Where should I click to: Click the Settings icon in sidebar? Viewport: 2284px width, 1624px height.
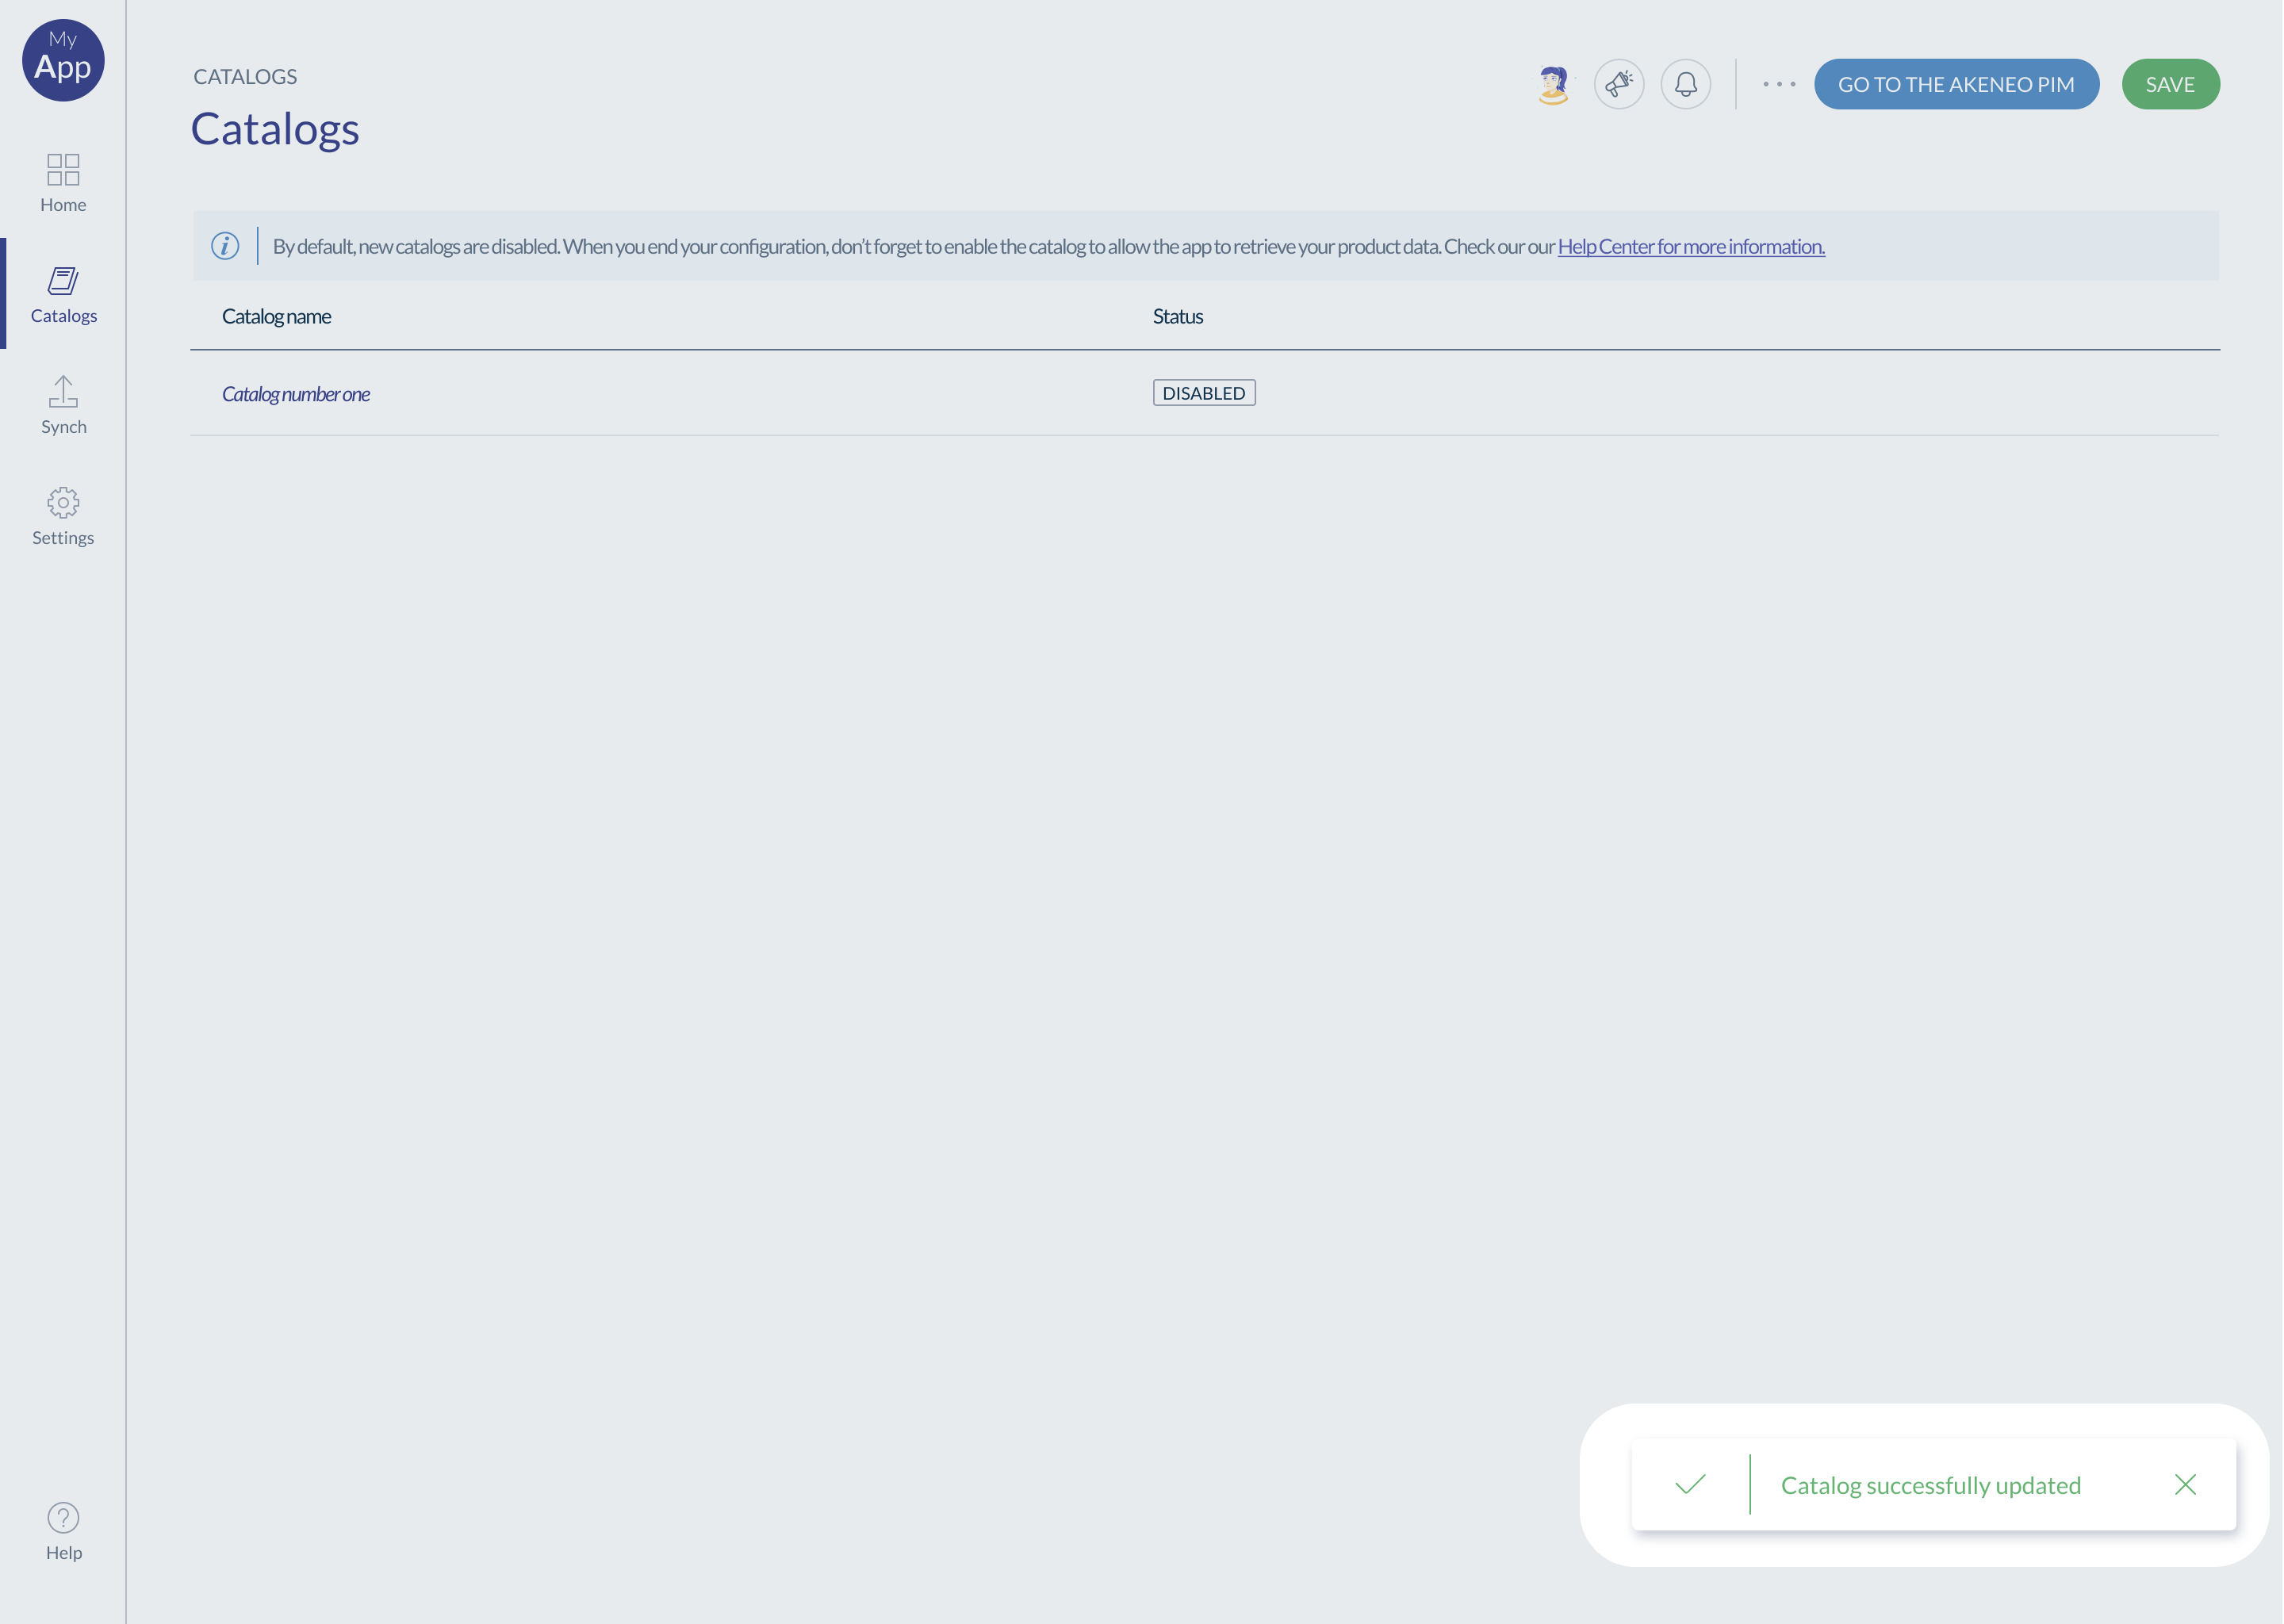tap(63, 503)
